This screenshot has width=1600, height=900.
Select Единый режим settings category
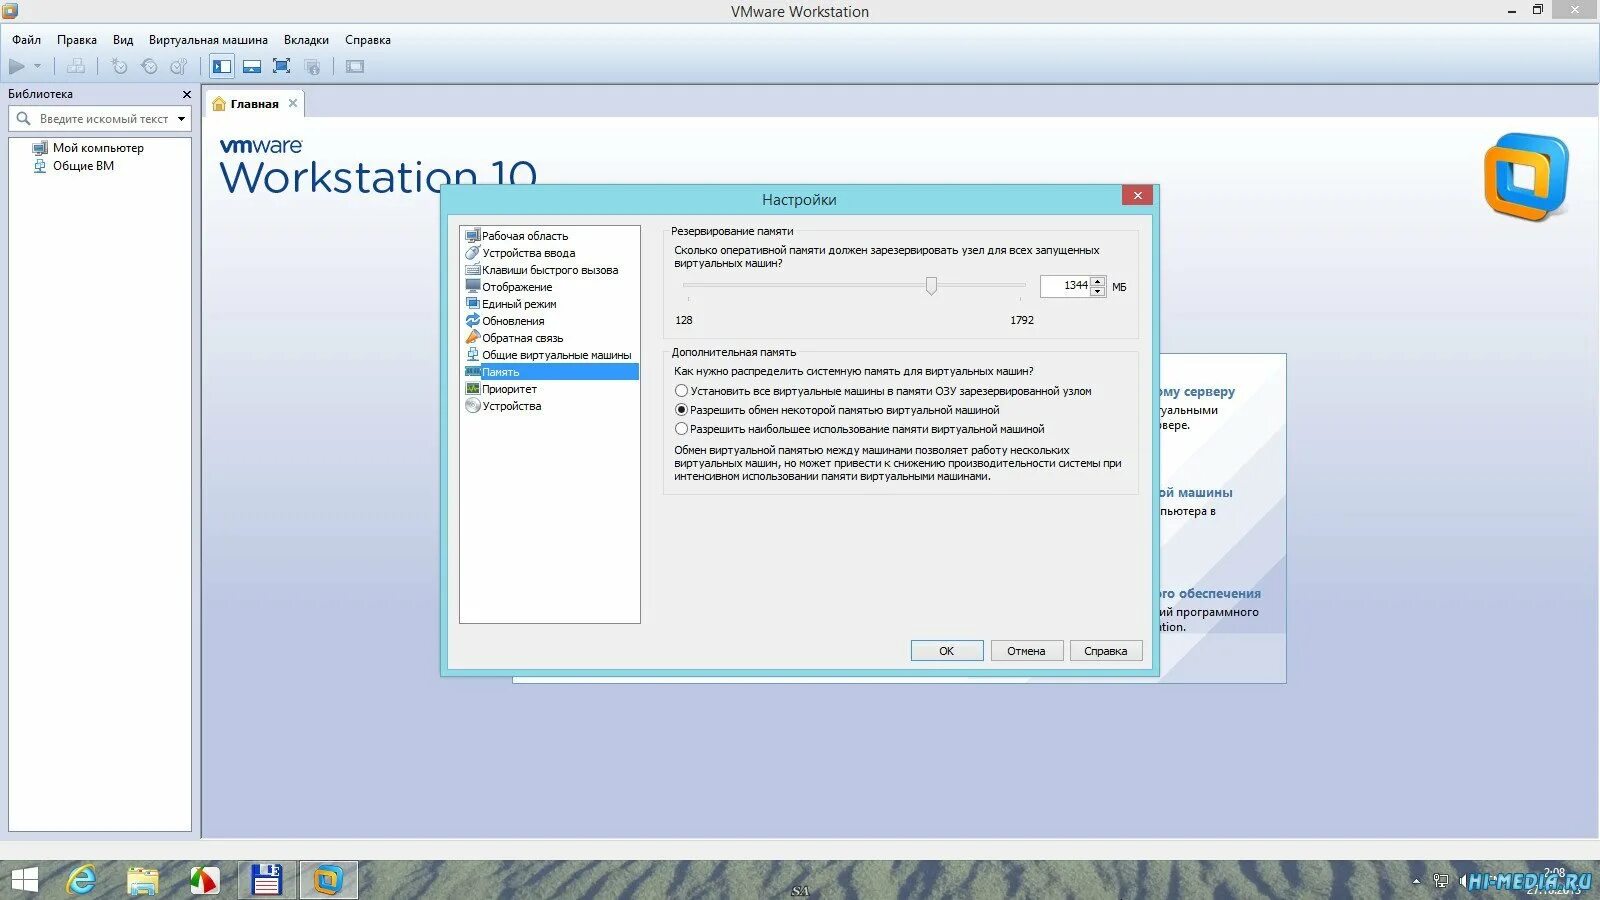519,304
